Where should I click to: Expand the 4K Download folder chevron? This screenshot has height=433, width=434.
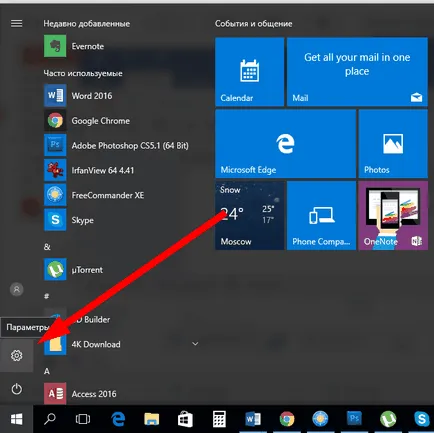pos(195,344)
